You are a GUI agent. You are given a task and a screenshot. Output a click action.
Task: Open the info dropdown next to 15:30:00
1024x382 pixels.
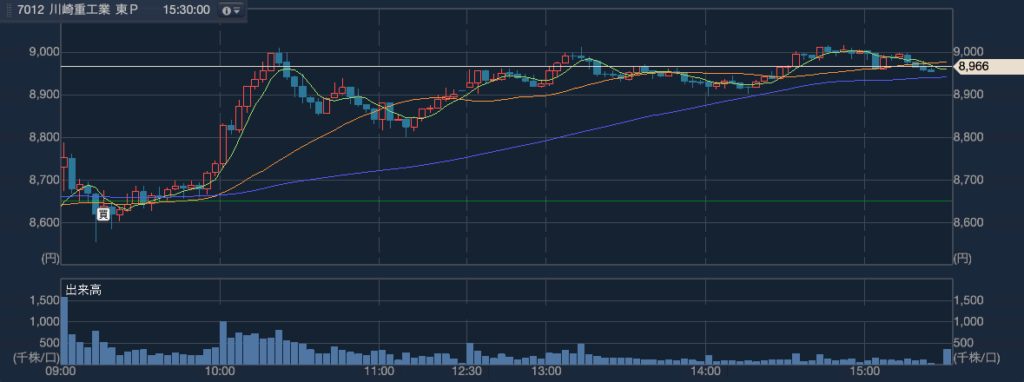[230, 10]
